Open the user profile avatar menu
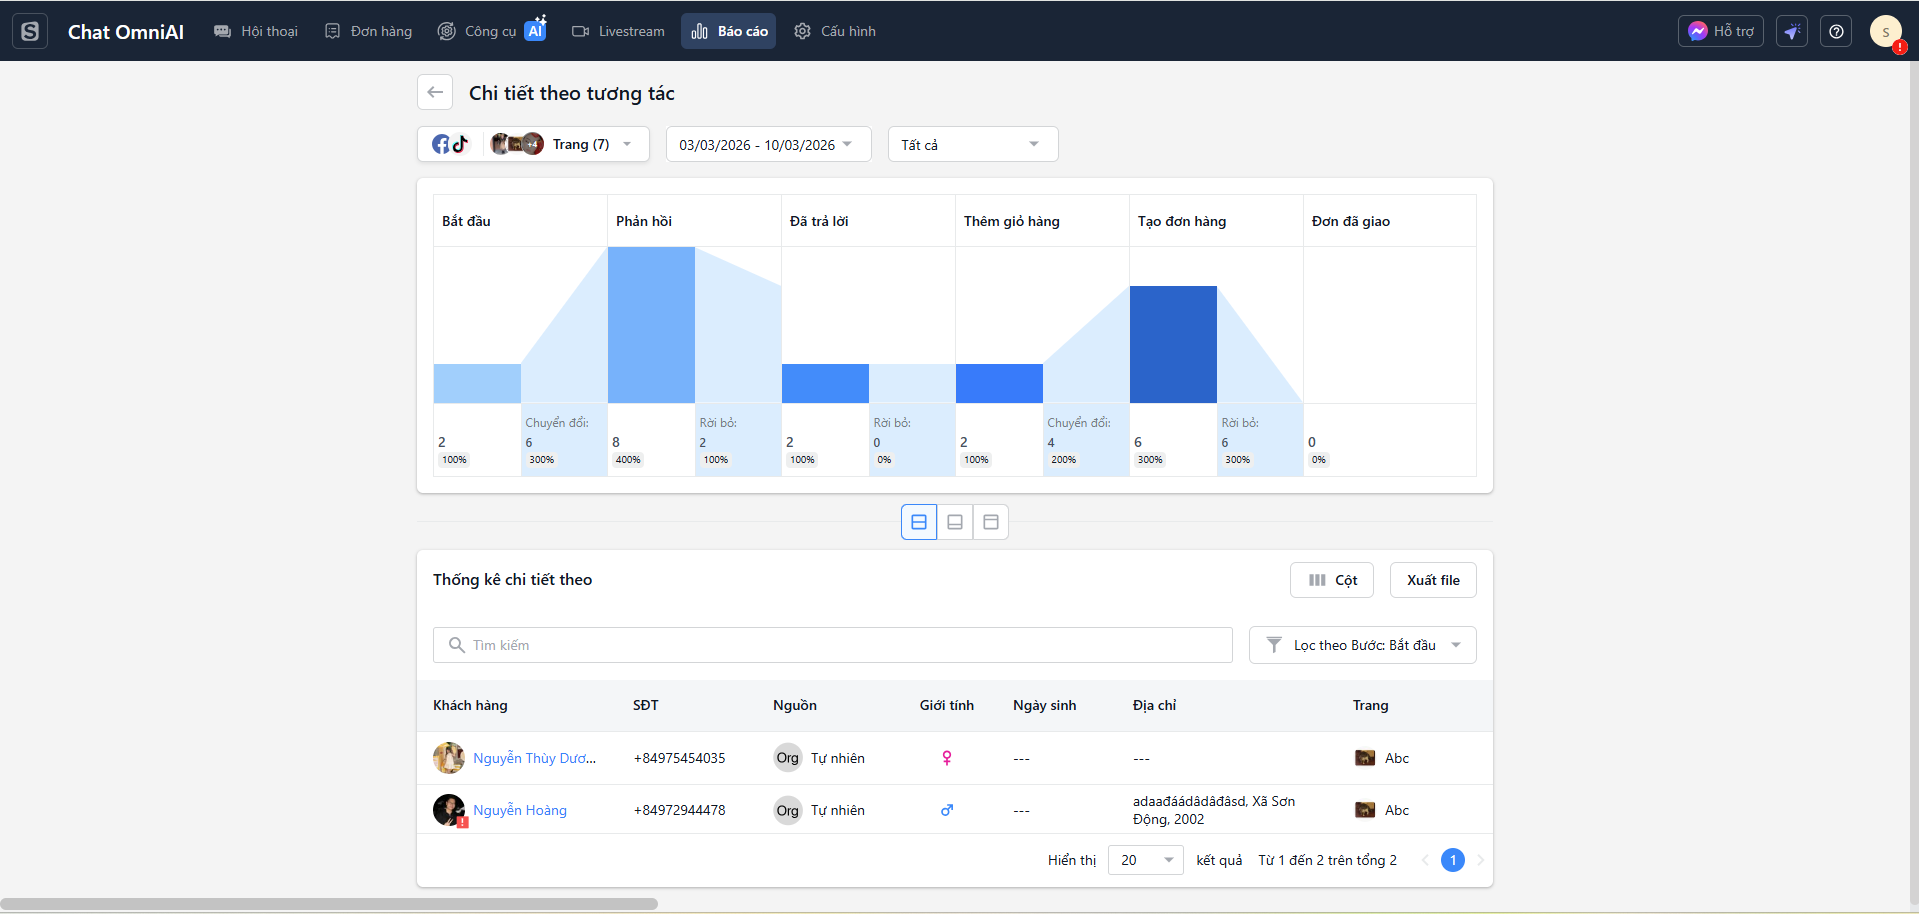 pyautogui.click(x=1886, y=31)
